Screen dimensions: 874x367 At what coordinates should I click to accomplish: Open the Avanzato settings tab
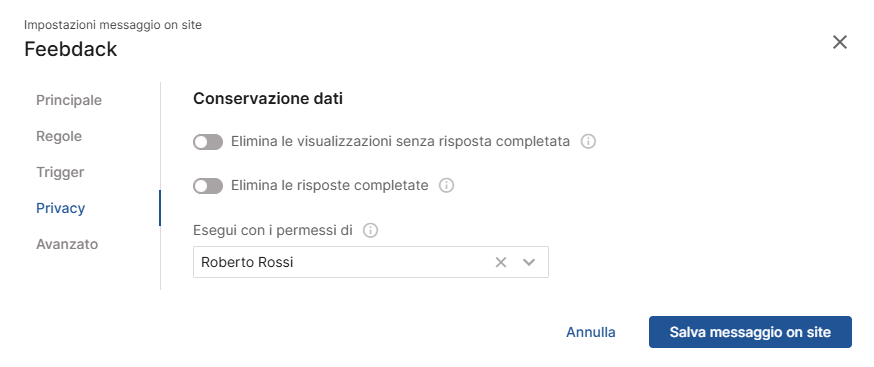[67, 244]
